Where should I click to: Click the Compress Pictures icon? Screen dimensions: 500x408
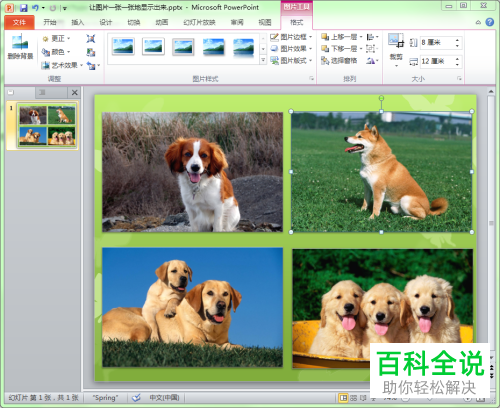tap(91, 39)
